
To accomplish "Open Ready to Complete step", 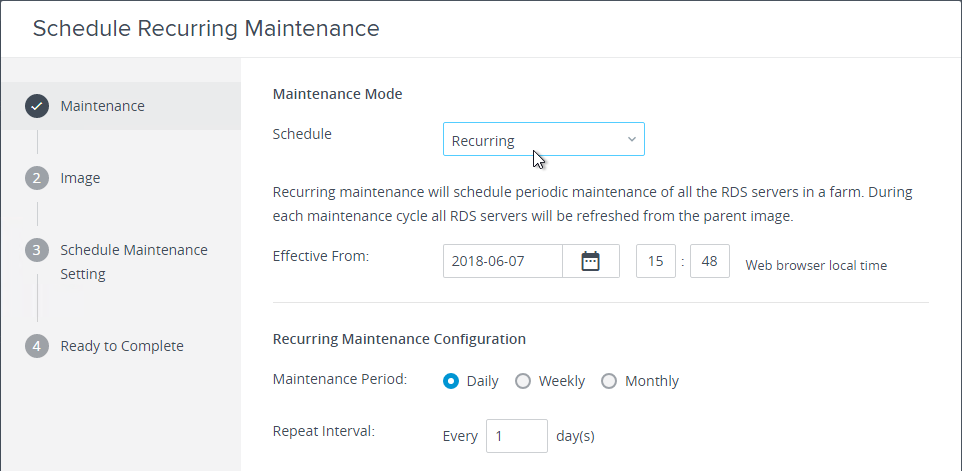I will [122, 346].
